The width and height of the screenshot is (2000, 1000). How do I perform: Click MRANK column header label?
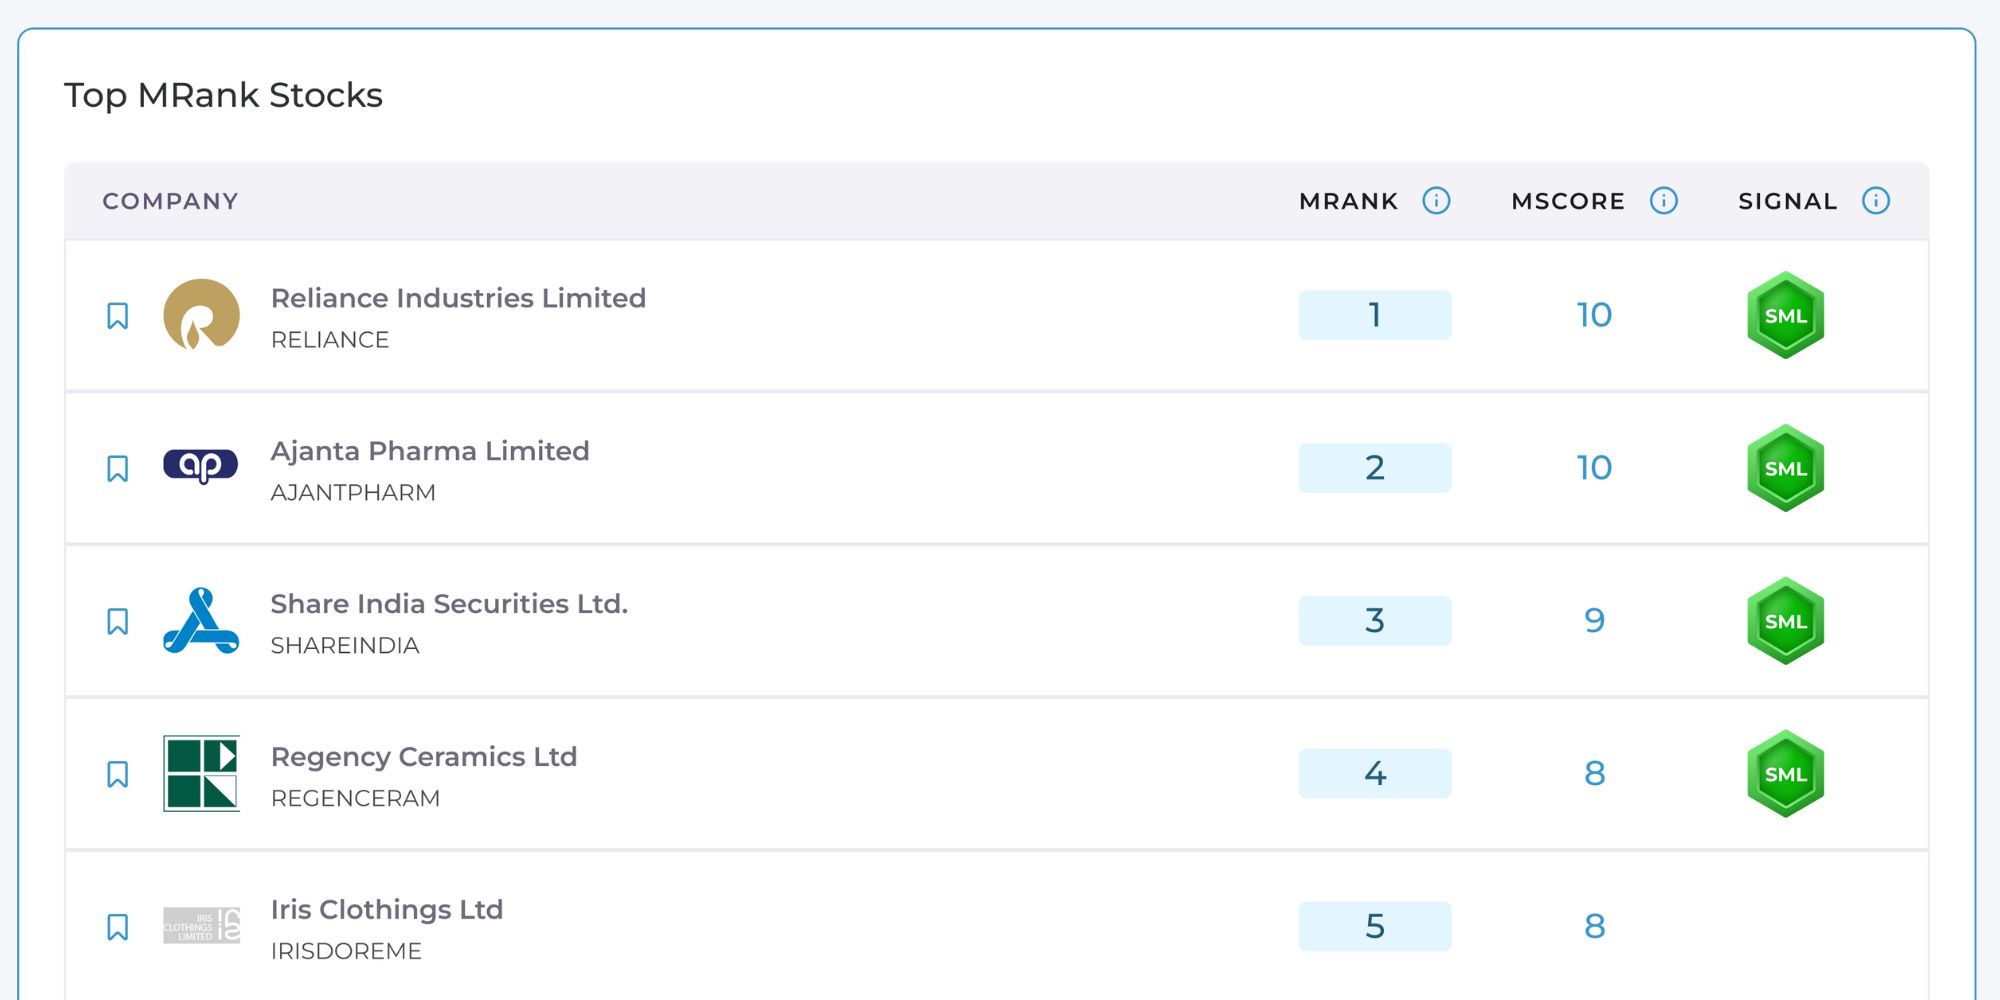pos(1349,201)
